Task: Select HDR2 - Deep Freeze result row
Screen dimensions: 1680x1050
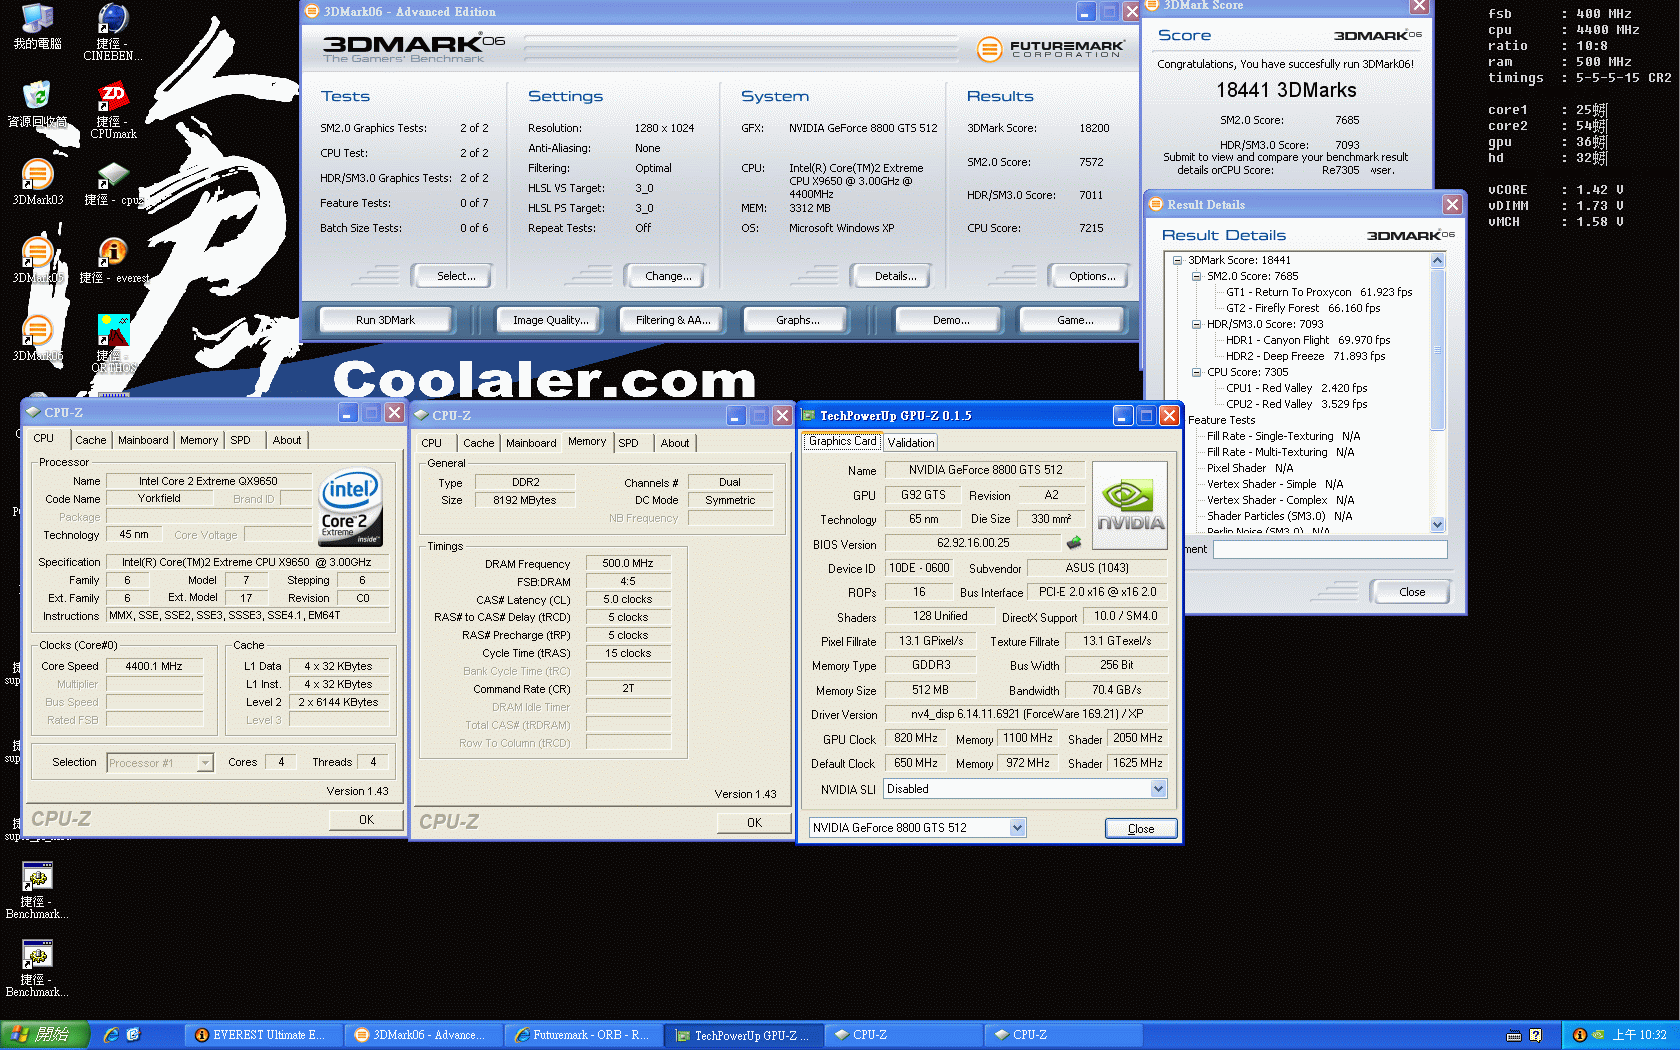Action: 1305,356
